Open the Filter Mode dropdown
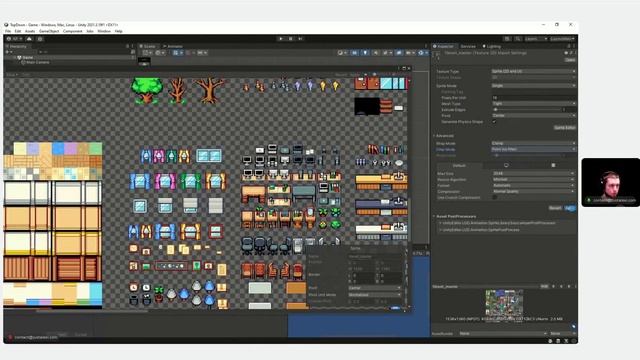 coord(533,149)
